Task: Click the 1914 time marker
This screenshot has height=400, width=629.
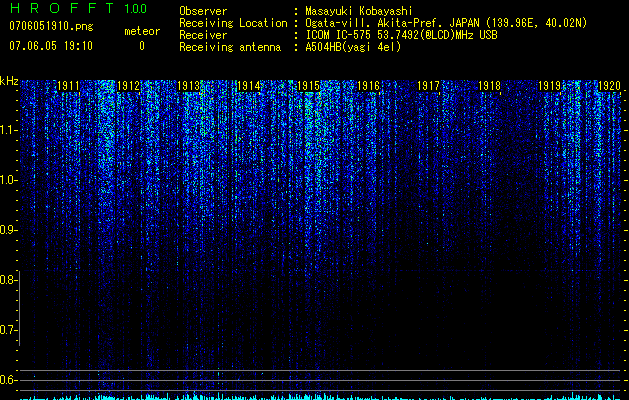Action: [249, 86]
